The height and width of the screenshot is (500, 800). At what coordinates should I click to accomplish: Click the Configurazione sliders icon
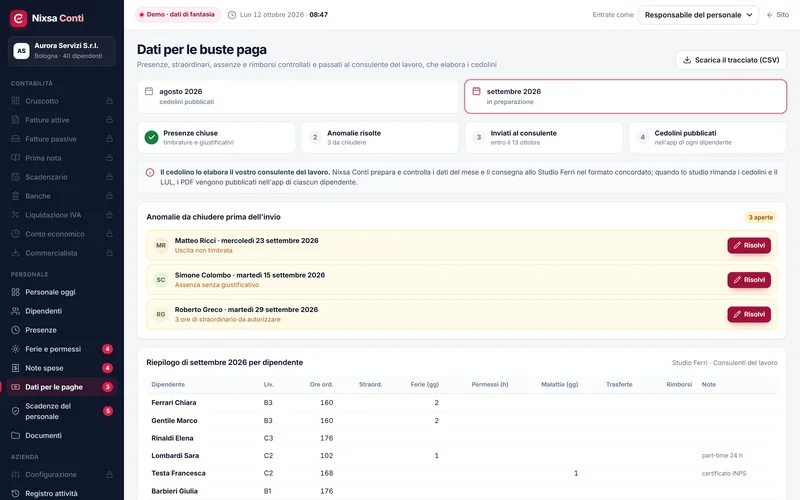15,474
